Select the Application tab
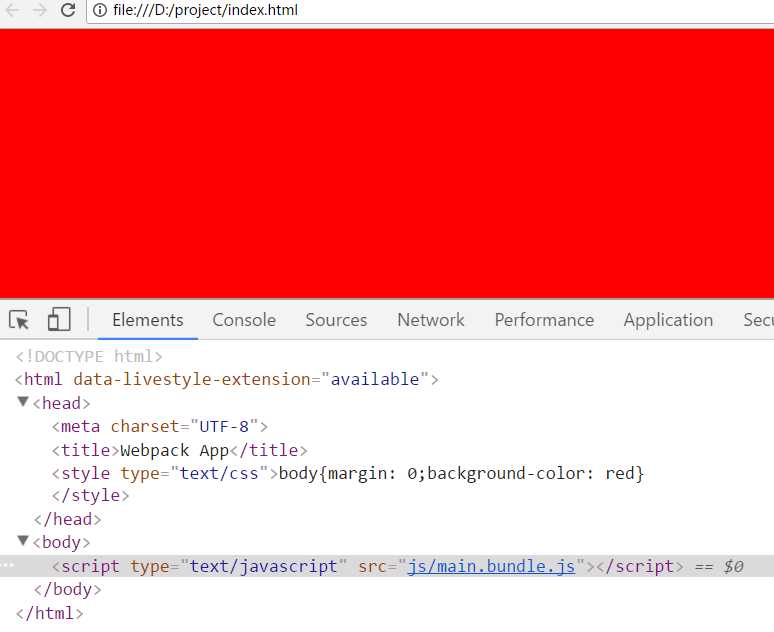This screenshot has height=632, width=774. pyautogui.click(x=668, y=320)
